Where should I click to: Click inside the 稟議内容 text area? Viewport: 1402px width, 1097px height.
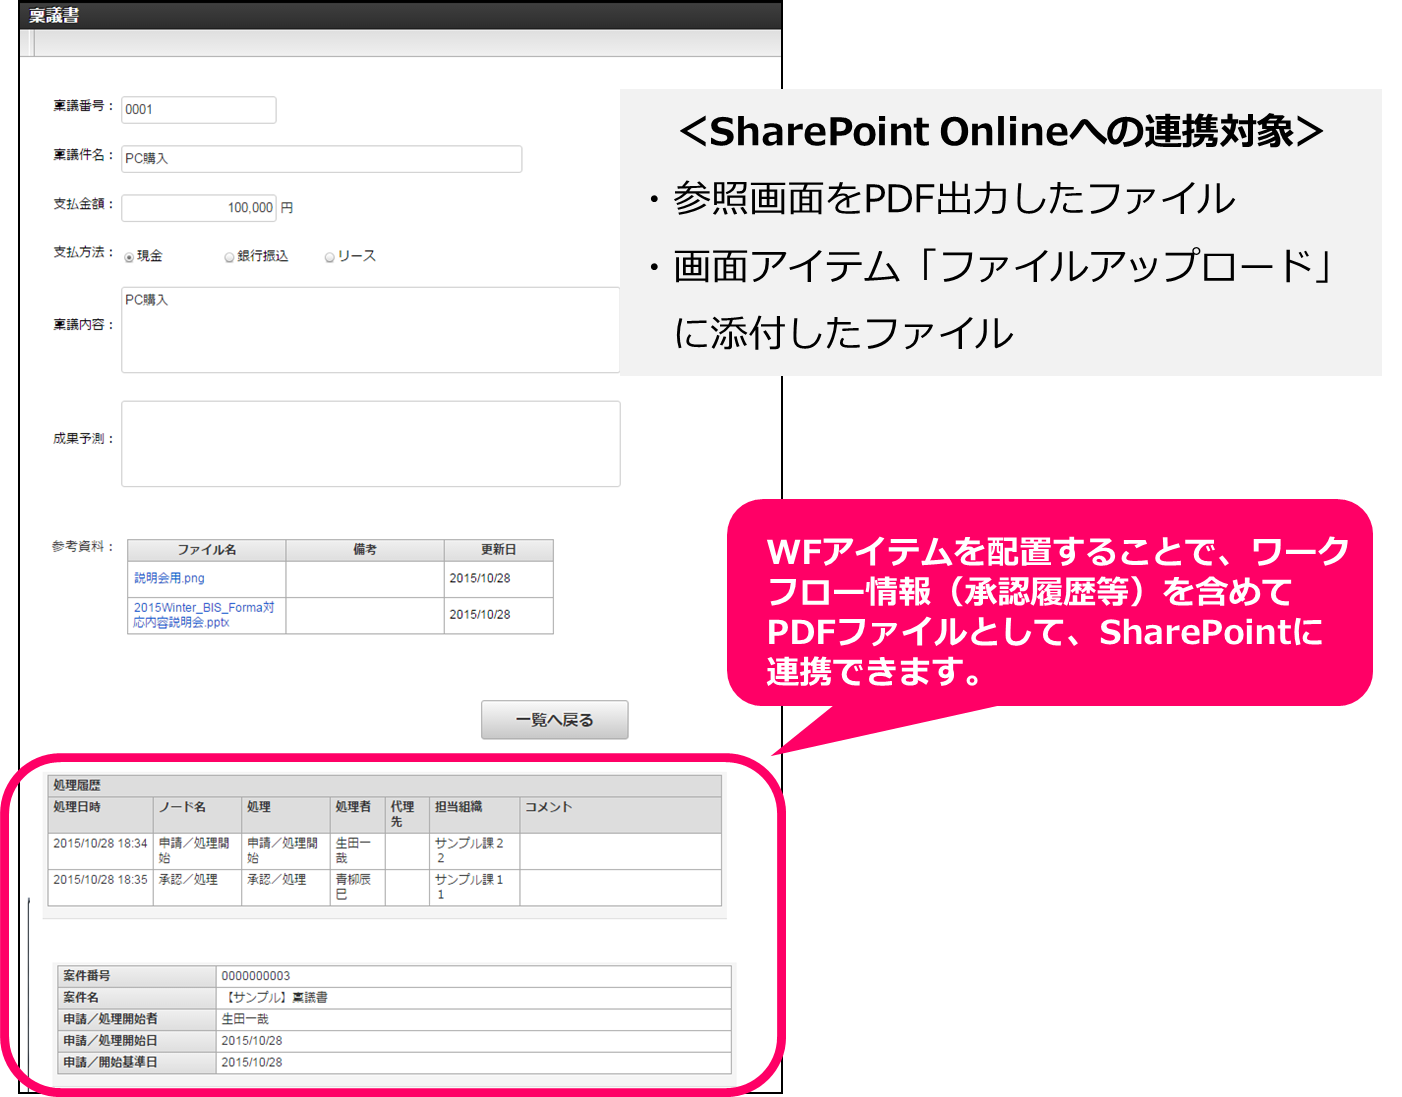click(370, 330)
